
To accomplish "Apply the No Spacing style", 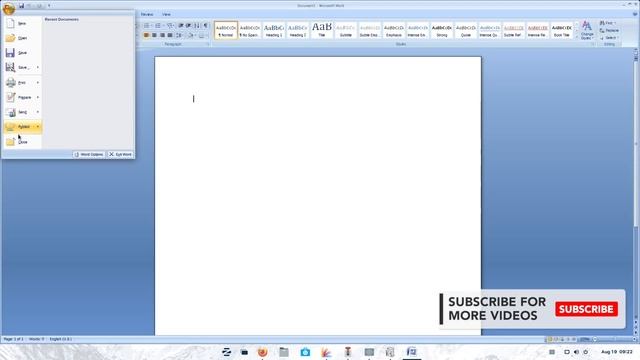I will [x=249, y=30].
